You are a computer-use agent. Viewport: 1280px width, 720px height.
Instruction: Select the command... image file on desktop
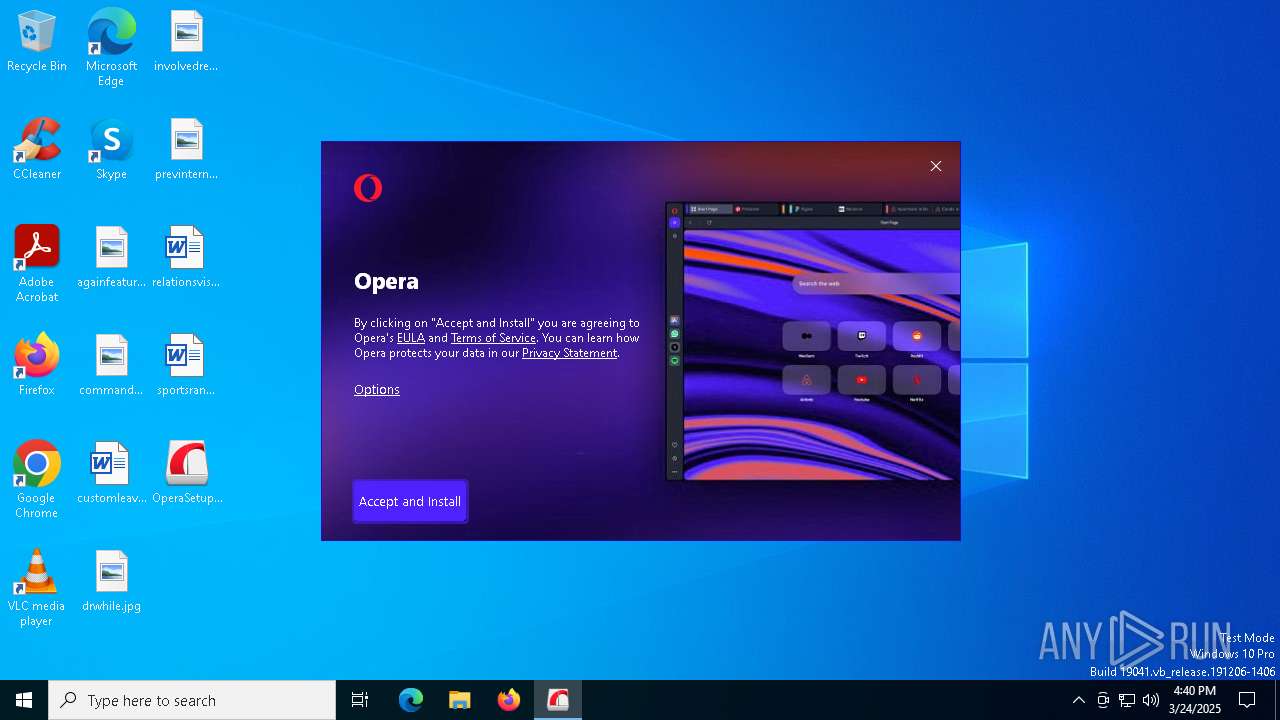[x=111, y=365]
